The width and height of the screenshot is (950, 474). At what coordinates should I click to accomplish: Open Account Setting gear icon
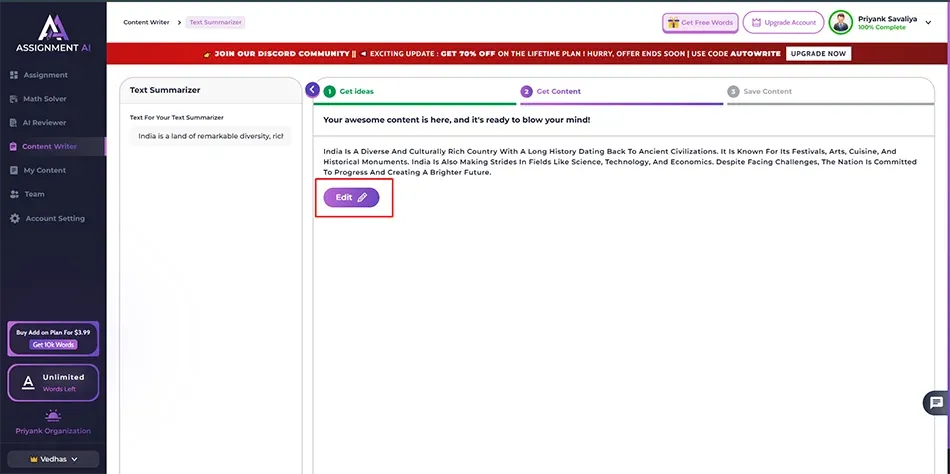[14, 218]
